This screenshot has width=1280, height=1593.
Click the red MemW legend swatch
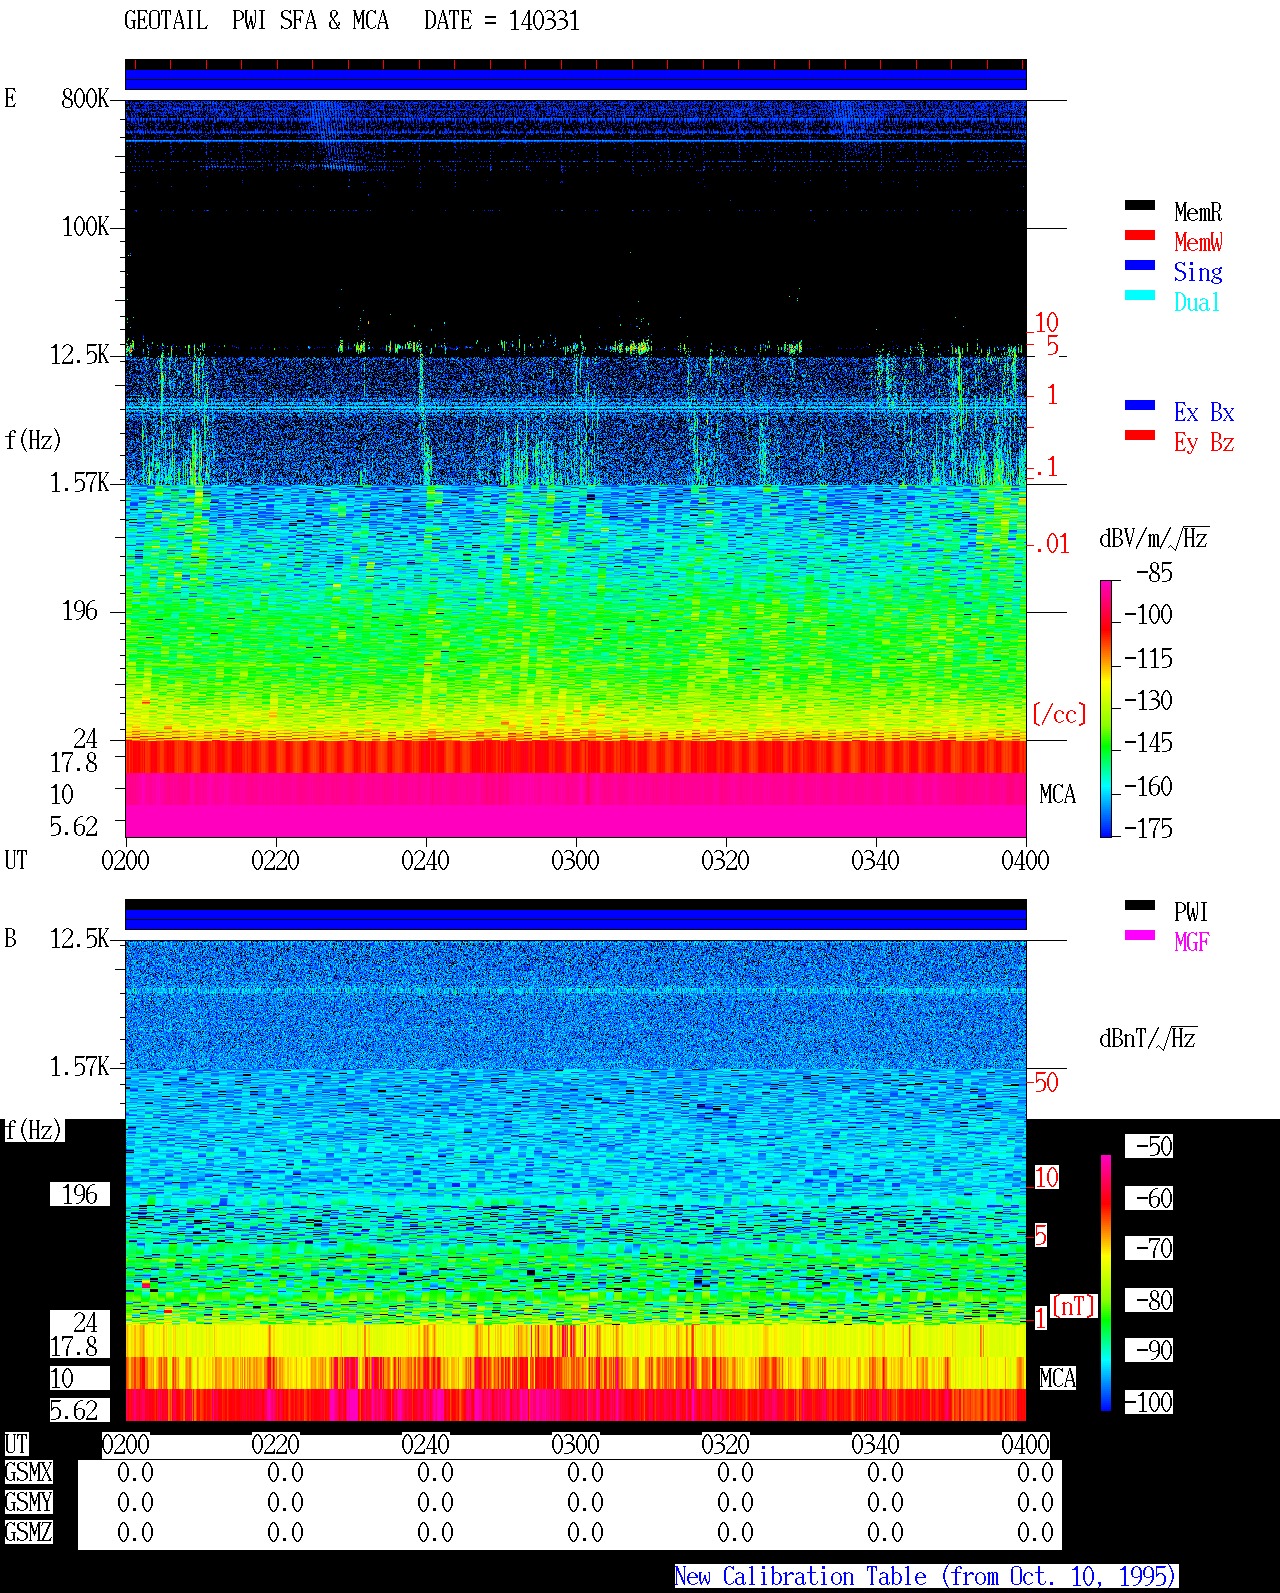pos(1139,235)
